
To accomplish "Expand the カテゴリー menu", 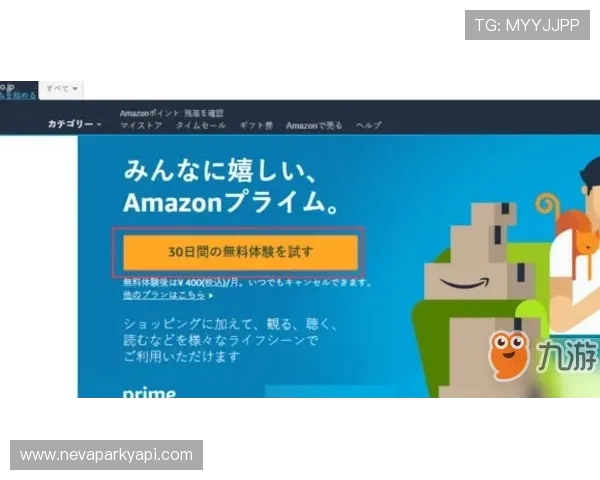I will point(75,124).
